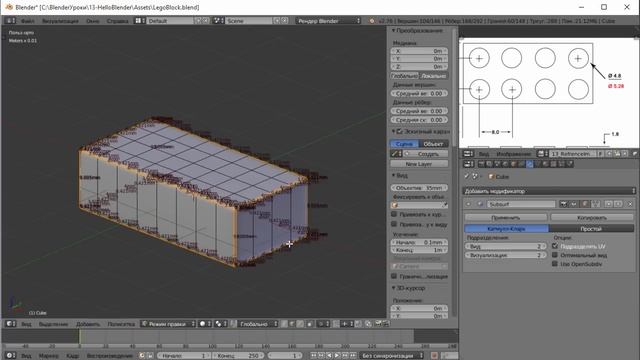Toggle Подразделять UV checkbox

click(x=555, y=246)
